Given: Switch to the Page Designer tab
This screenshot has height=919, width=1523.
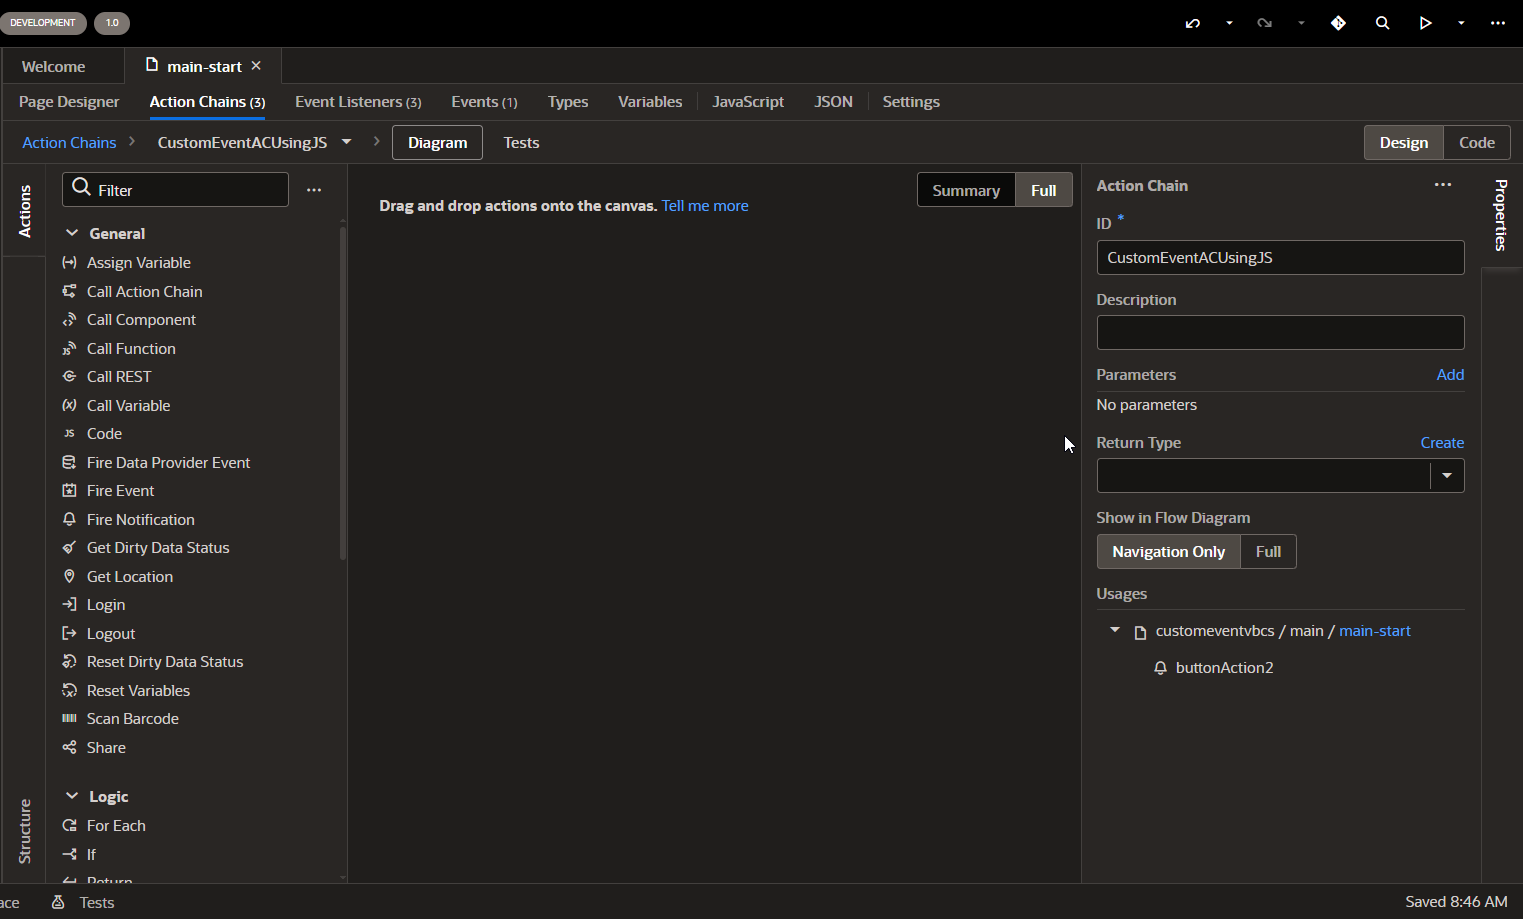Looking at the screenshot, I should [69, 102].
